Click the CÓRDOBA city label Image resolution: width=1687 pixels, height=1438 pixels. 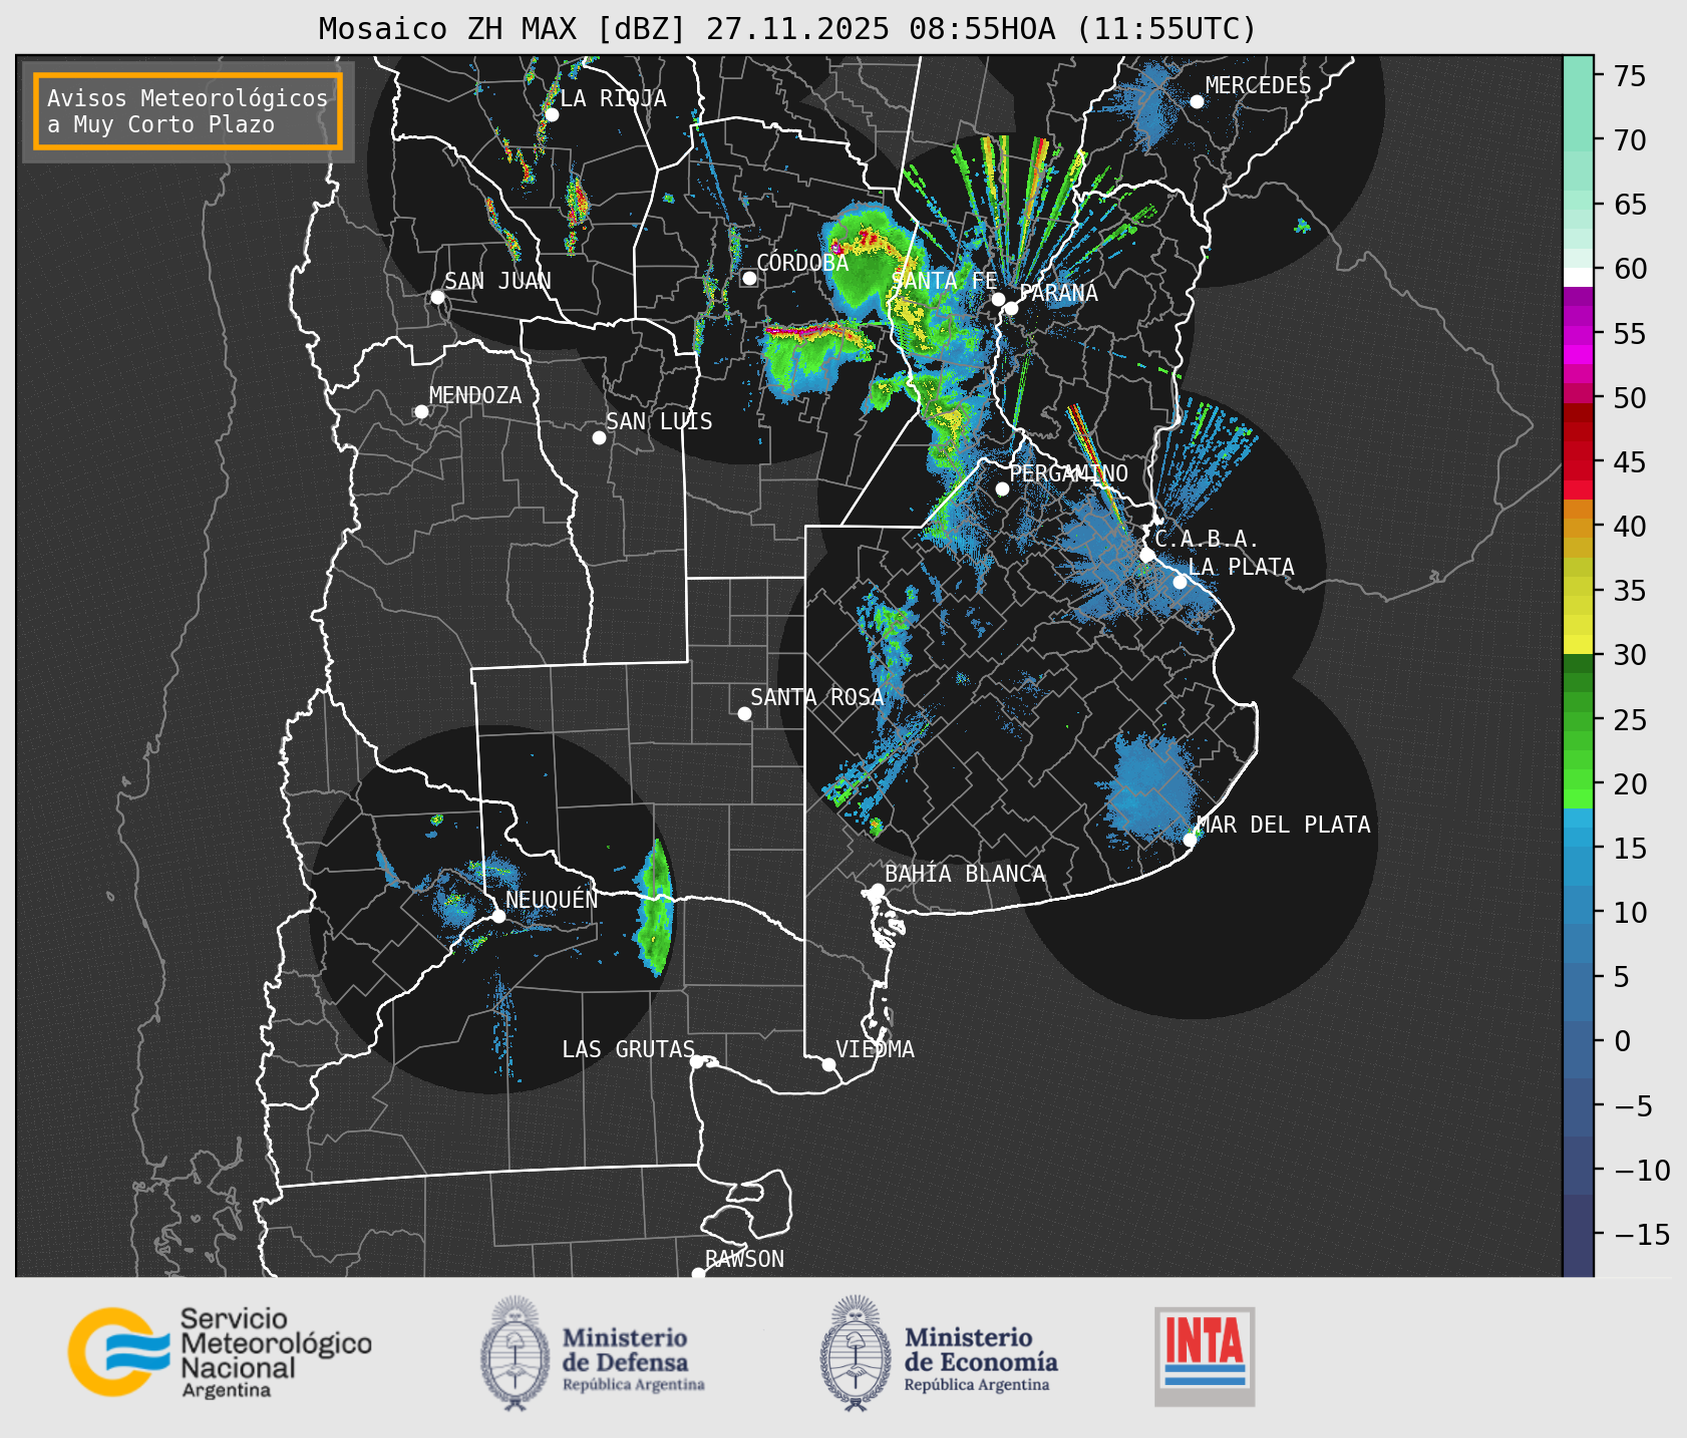tap(802, 263)
